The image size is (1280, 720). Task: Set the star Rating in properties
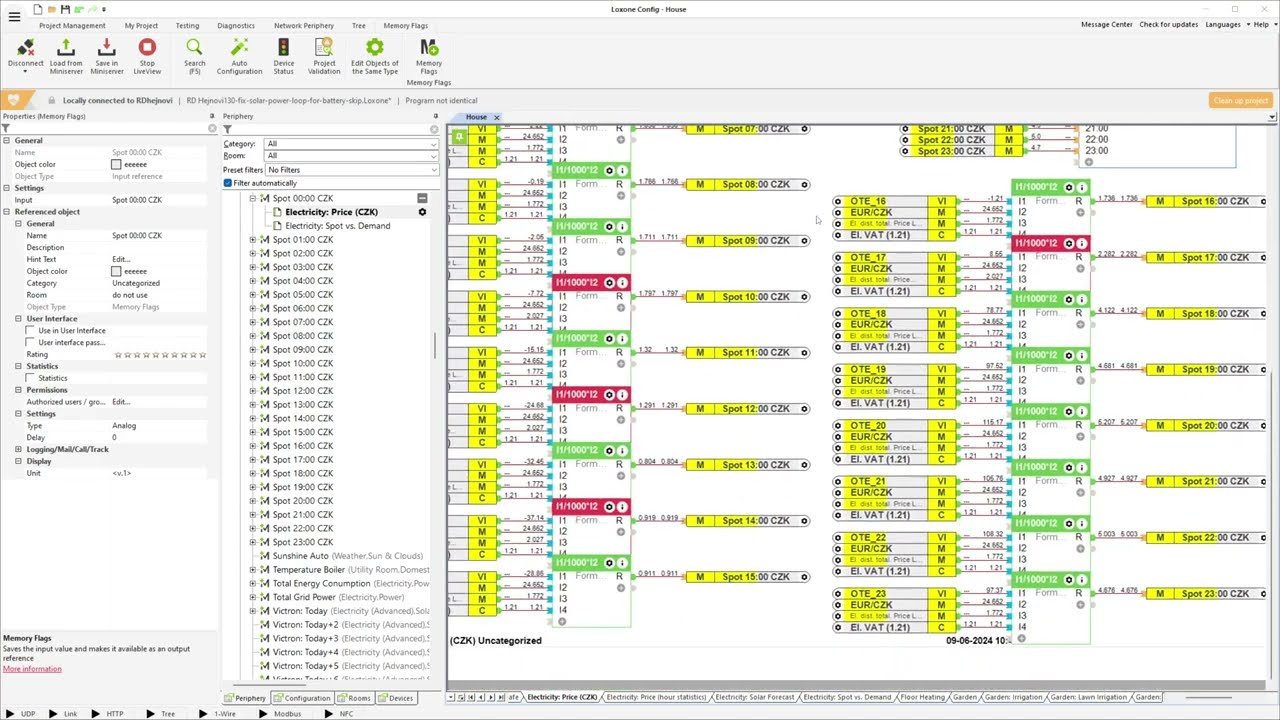(x=160, y=354)
